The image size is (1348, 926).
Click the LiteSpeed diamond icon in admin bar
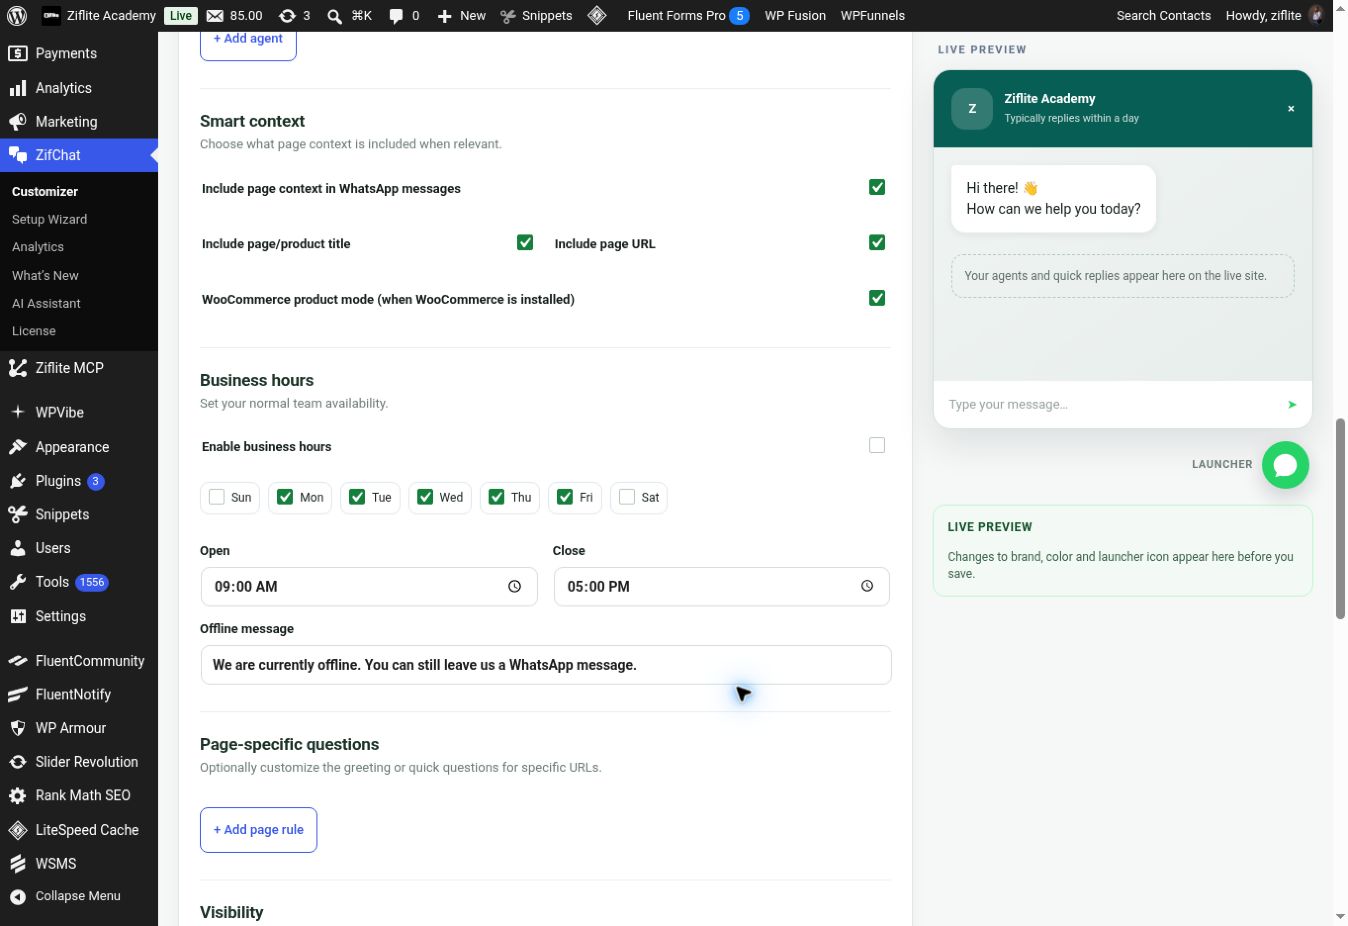(597, 15)
